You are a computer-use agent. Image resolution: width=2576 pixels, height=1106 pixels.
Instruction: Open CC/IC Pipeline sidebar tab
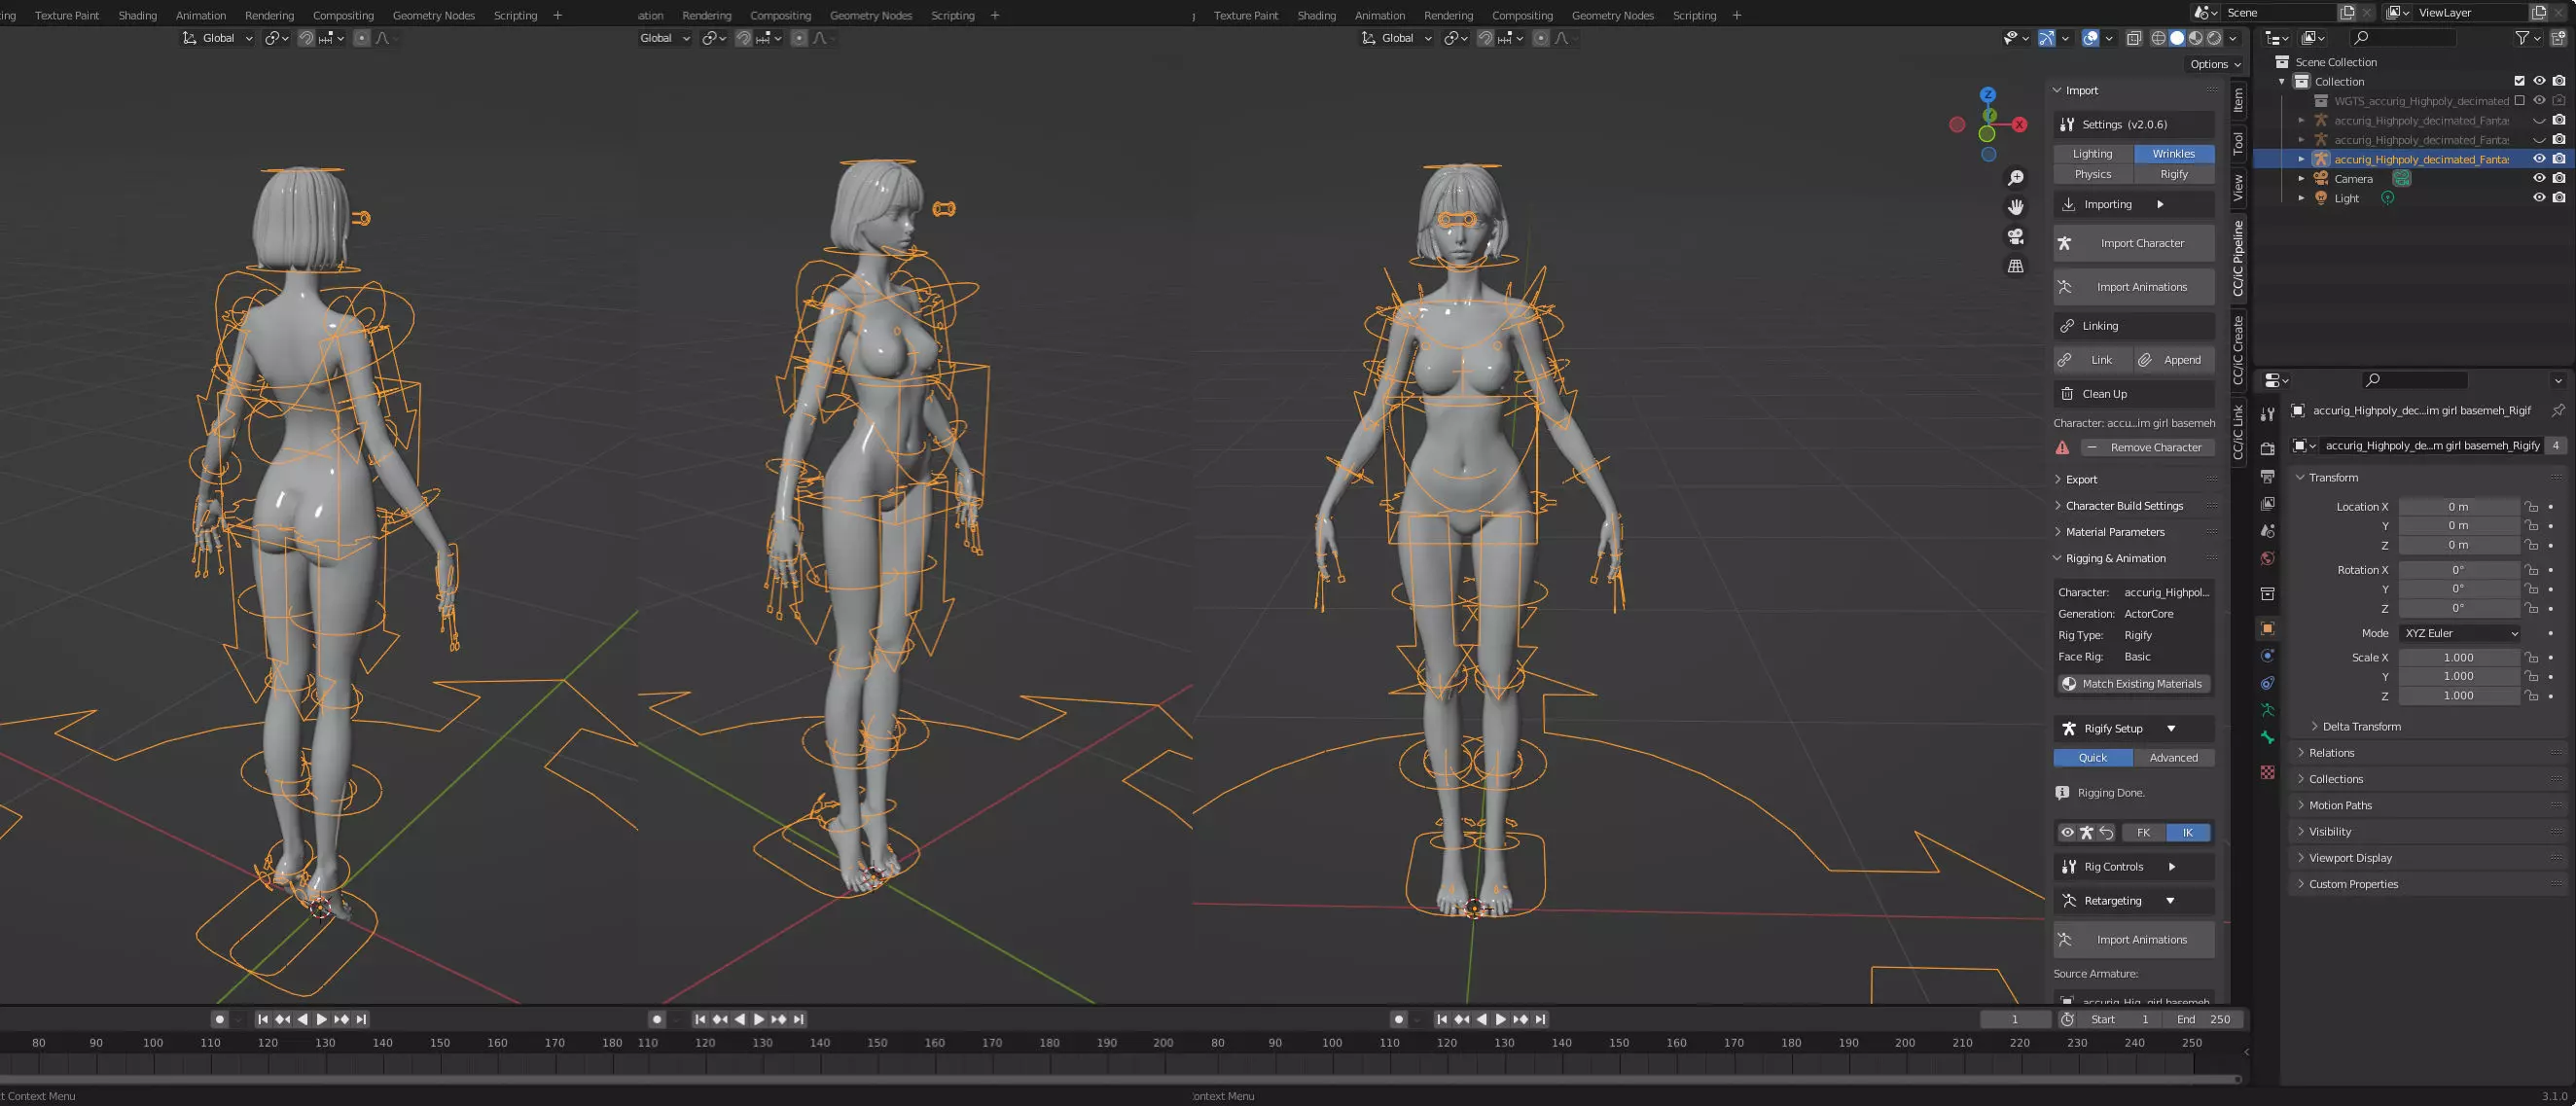click(2238, 259)
